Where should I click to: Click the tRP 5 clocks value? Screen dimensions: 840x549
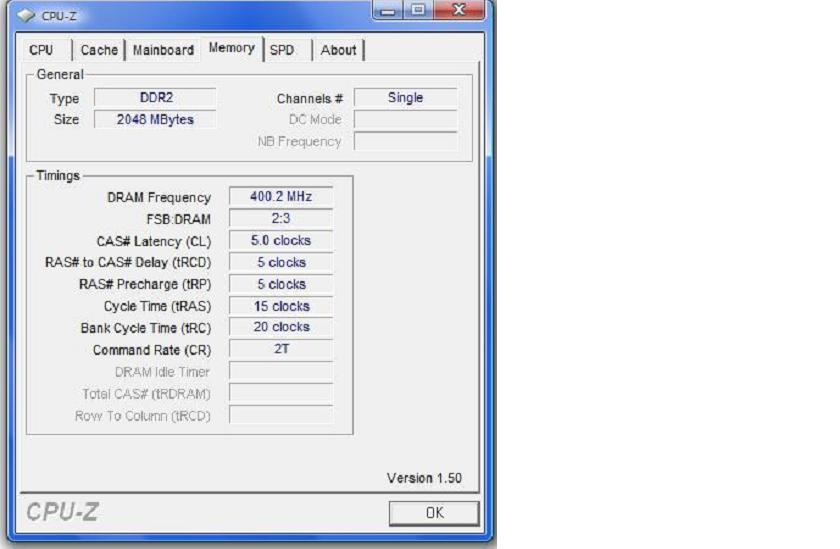281,284
